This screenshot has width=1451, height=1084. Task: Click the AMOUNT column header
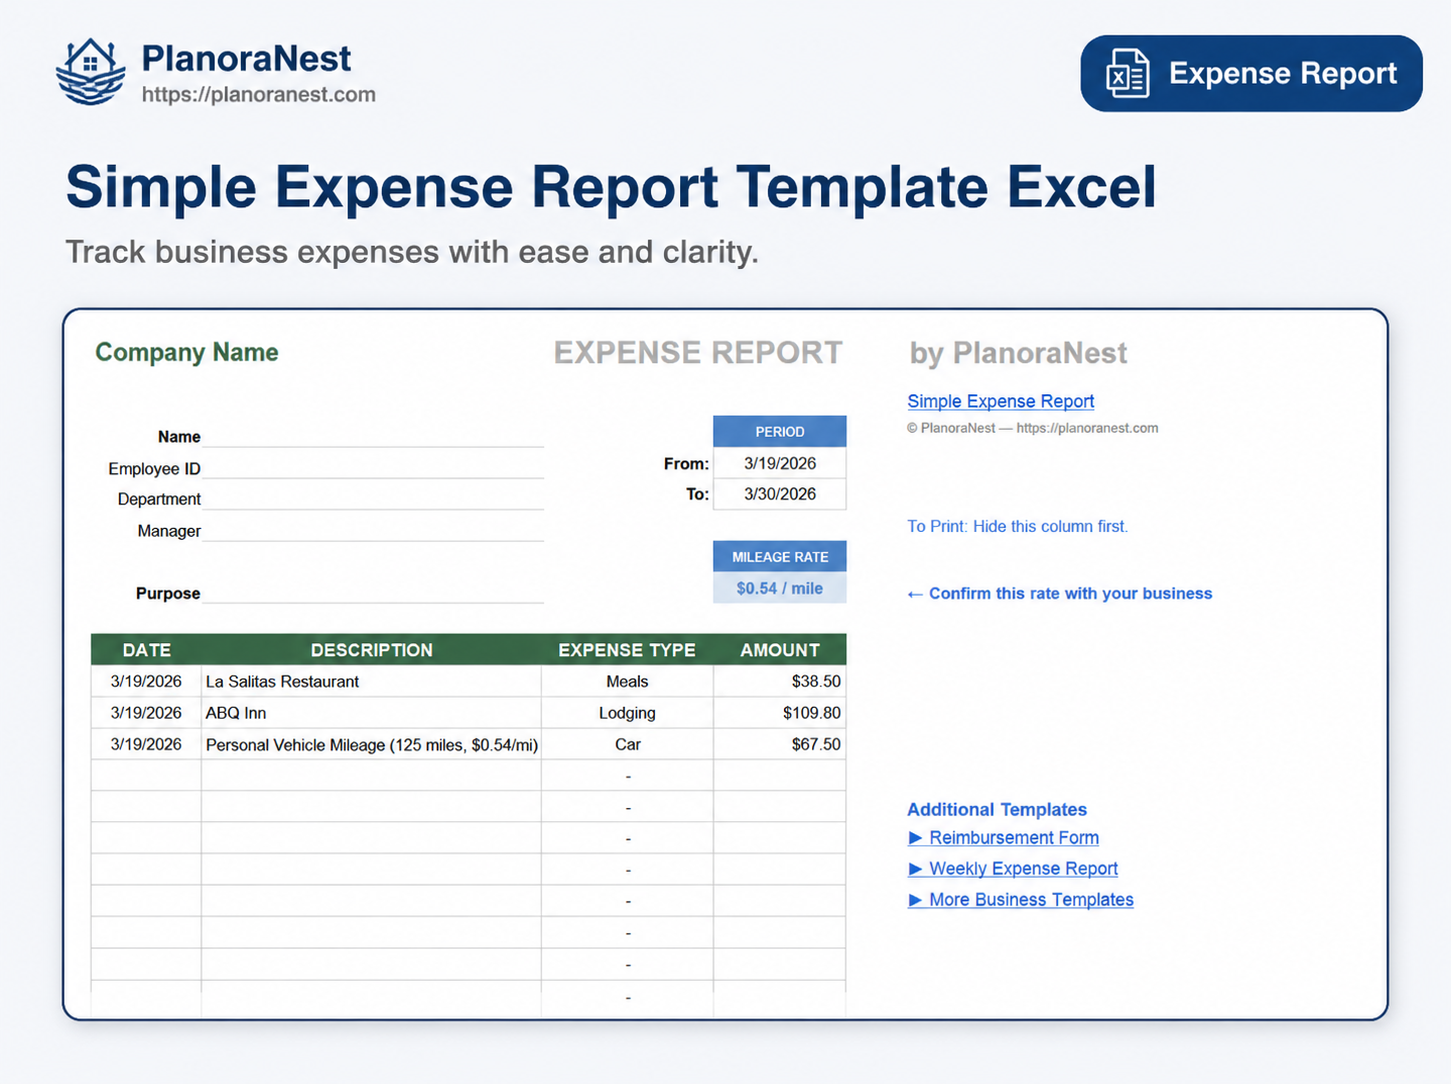(x=780, y=650)
